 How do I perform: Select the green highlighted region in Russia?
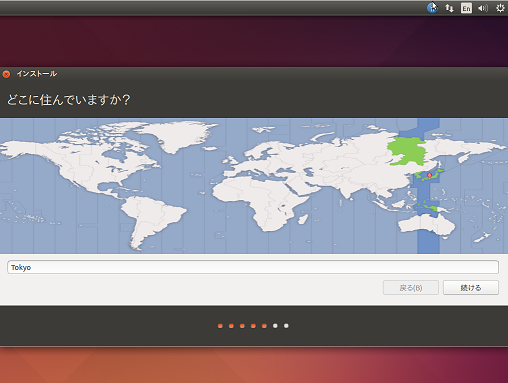408,151
